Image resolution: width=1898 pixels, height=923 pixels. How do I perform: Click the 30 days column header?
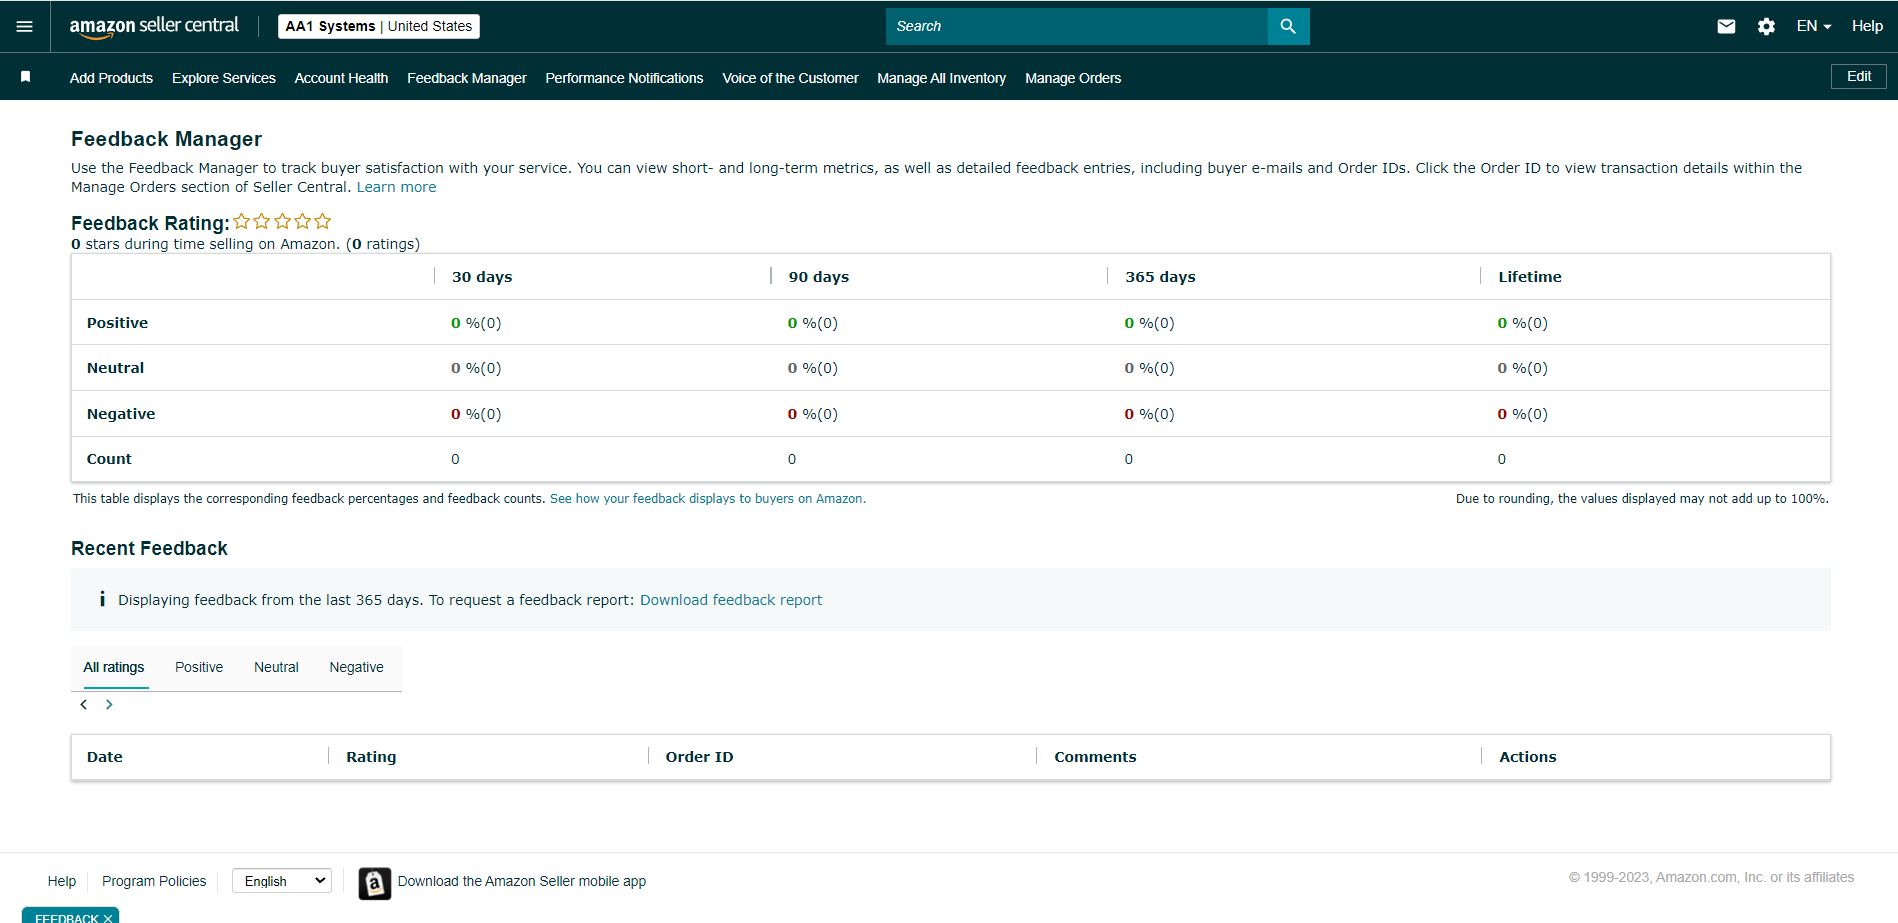point(482,277)
